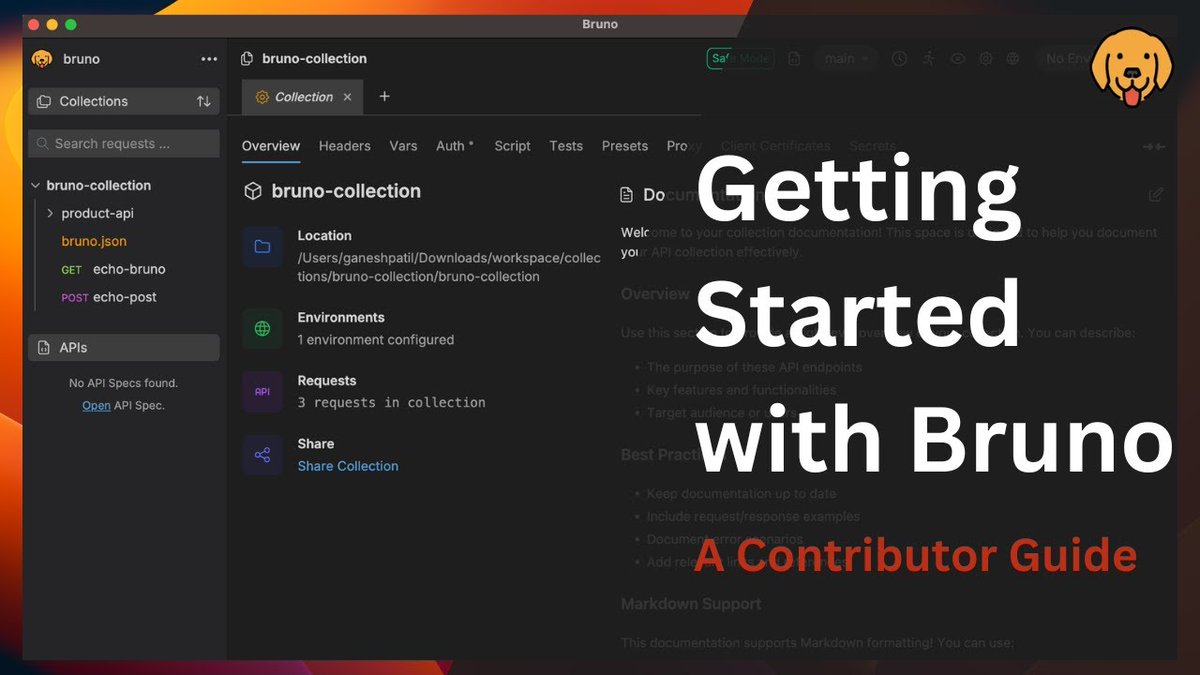Click the Bruno dog logo in the sidebar header
Viewport: 1200px width, 675px height.
tap(42, 59)
